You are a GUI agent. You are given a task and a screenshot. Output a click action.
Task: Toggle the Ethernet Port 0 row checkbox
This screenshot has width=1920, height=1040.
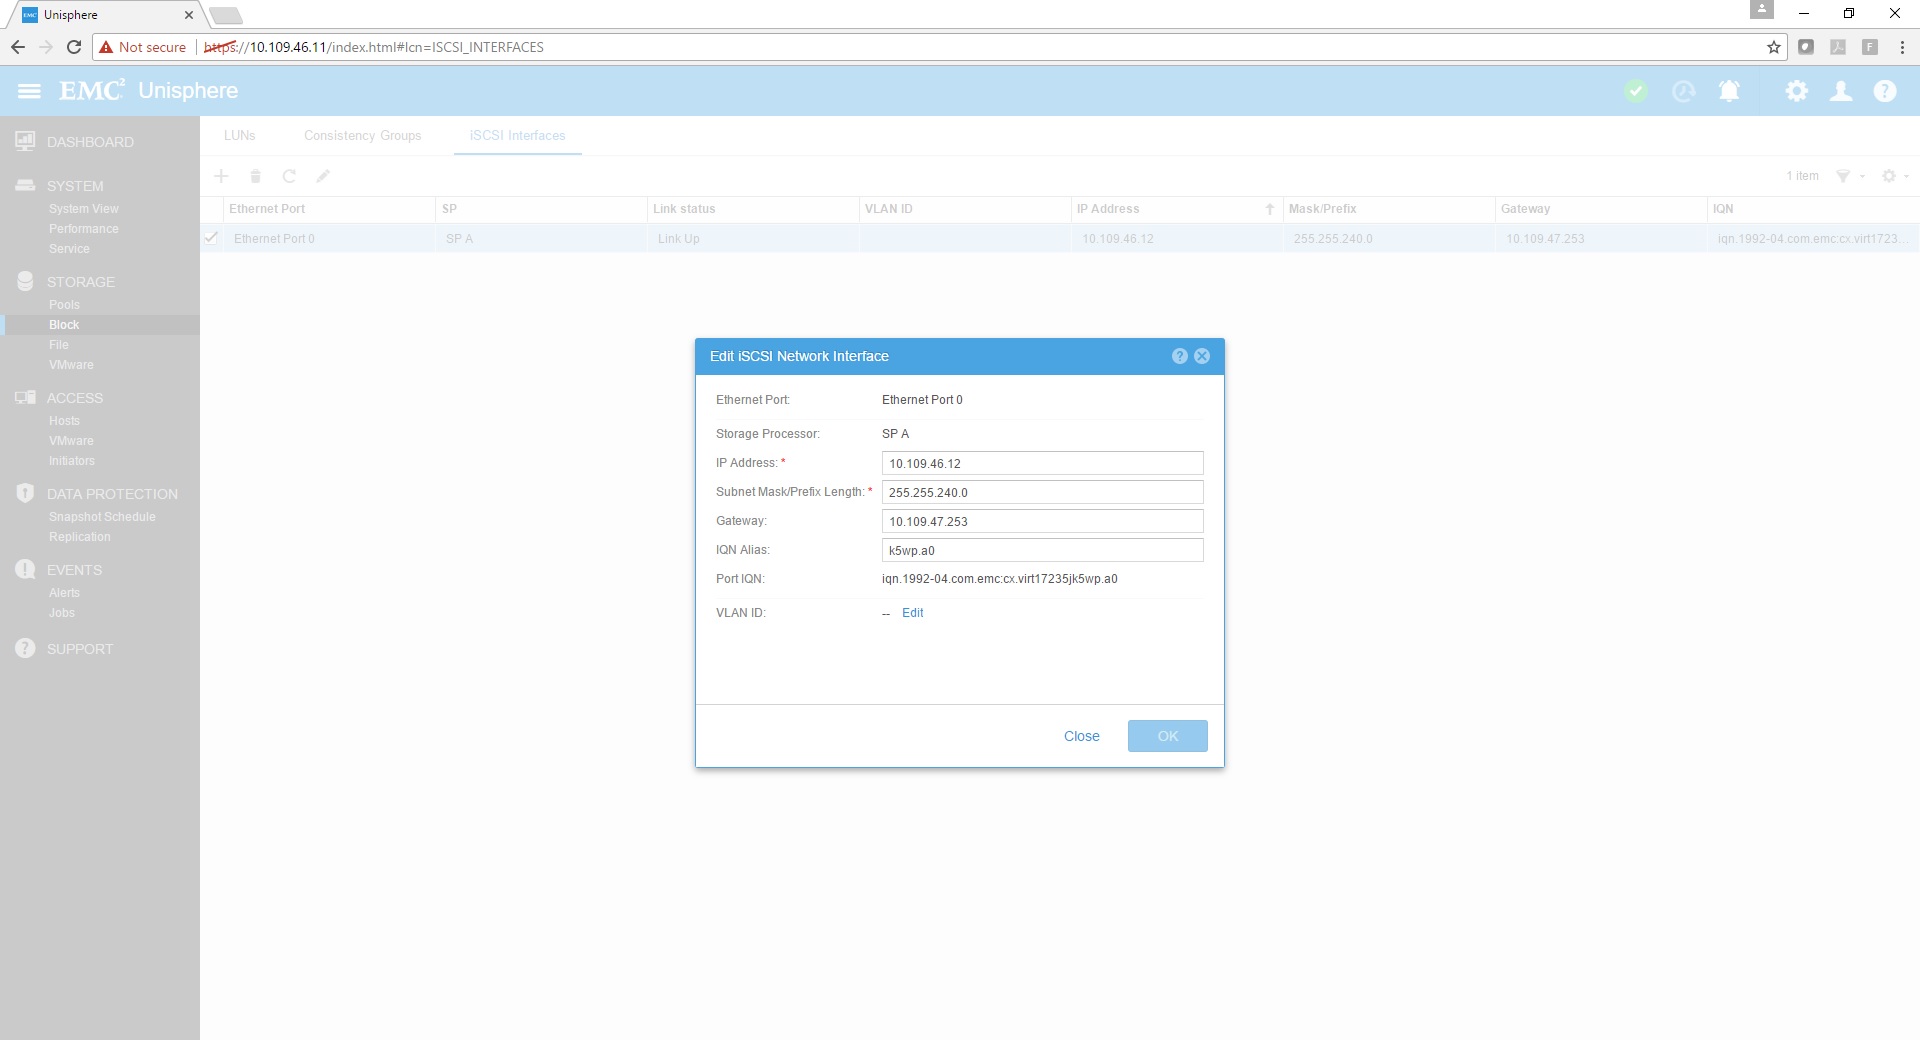(211, 238)
